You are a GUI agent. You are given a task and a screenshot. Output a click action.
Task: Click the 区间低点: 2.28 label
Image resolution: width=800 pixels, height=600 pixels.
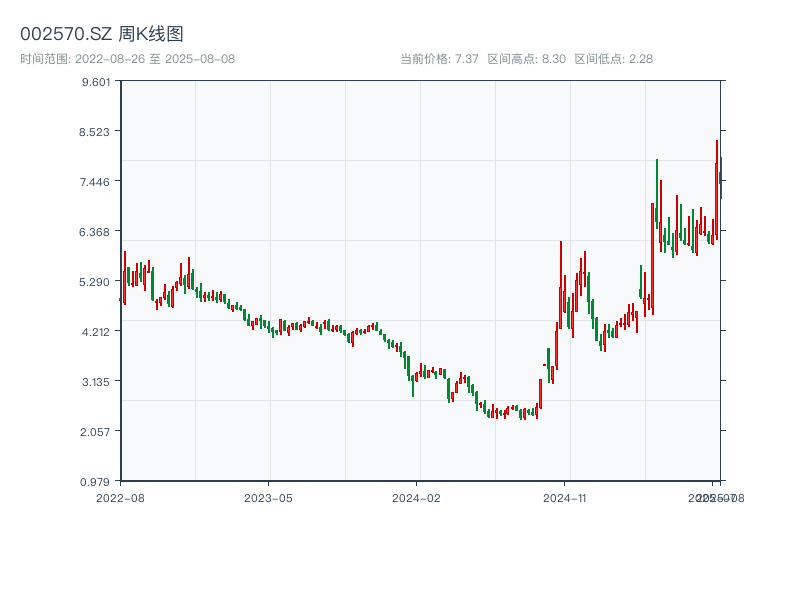pos(614,59)
